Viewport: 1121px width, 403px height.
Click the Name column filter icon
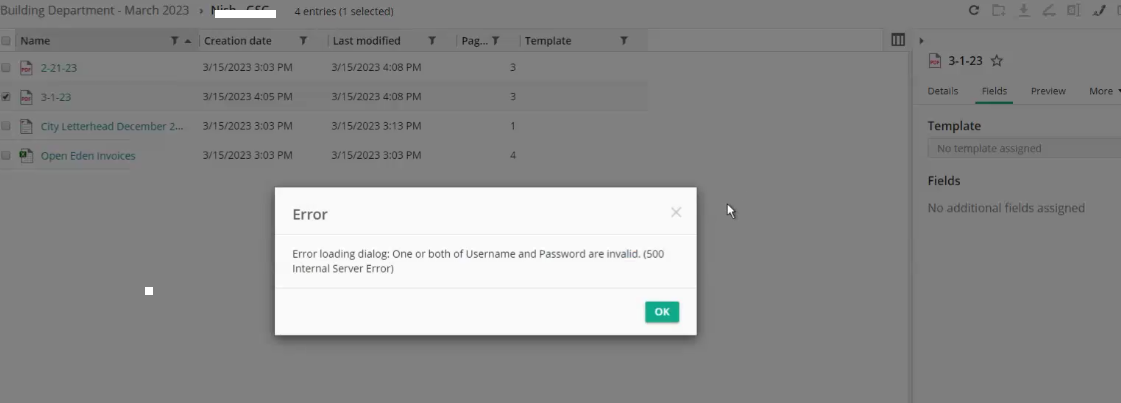(175, 41)
